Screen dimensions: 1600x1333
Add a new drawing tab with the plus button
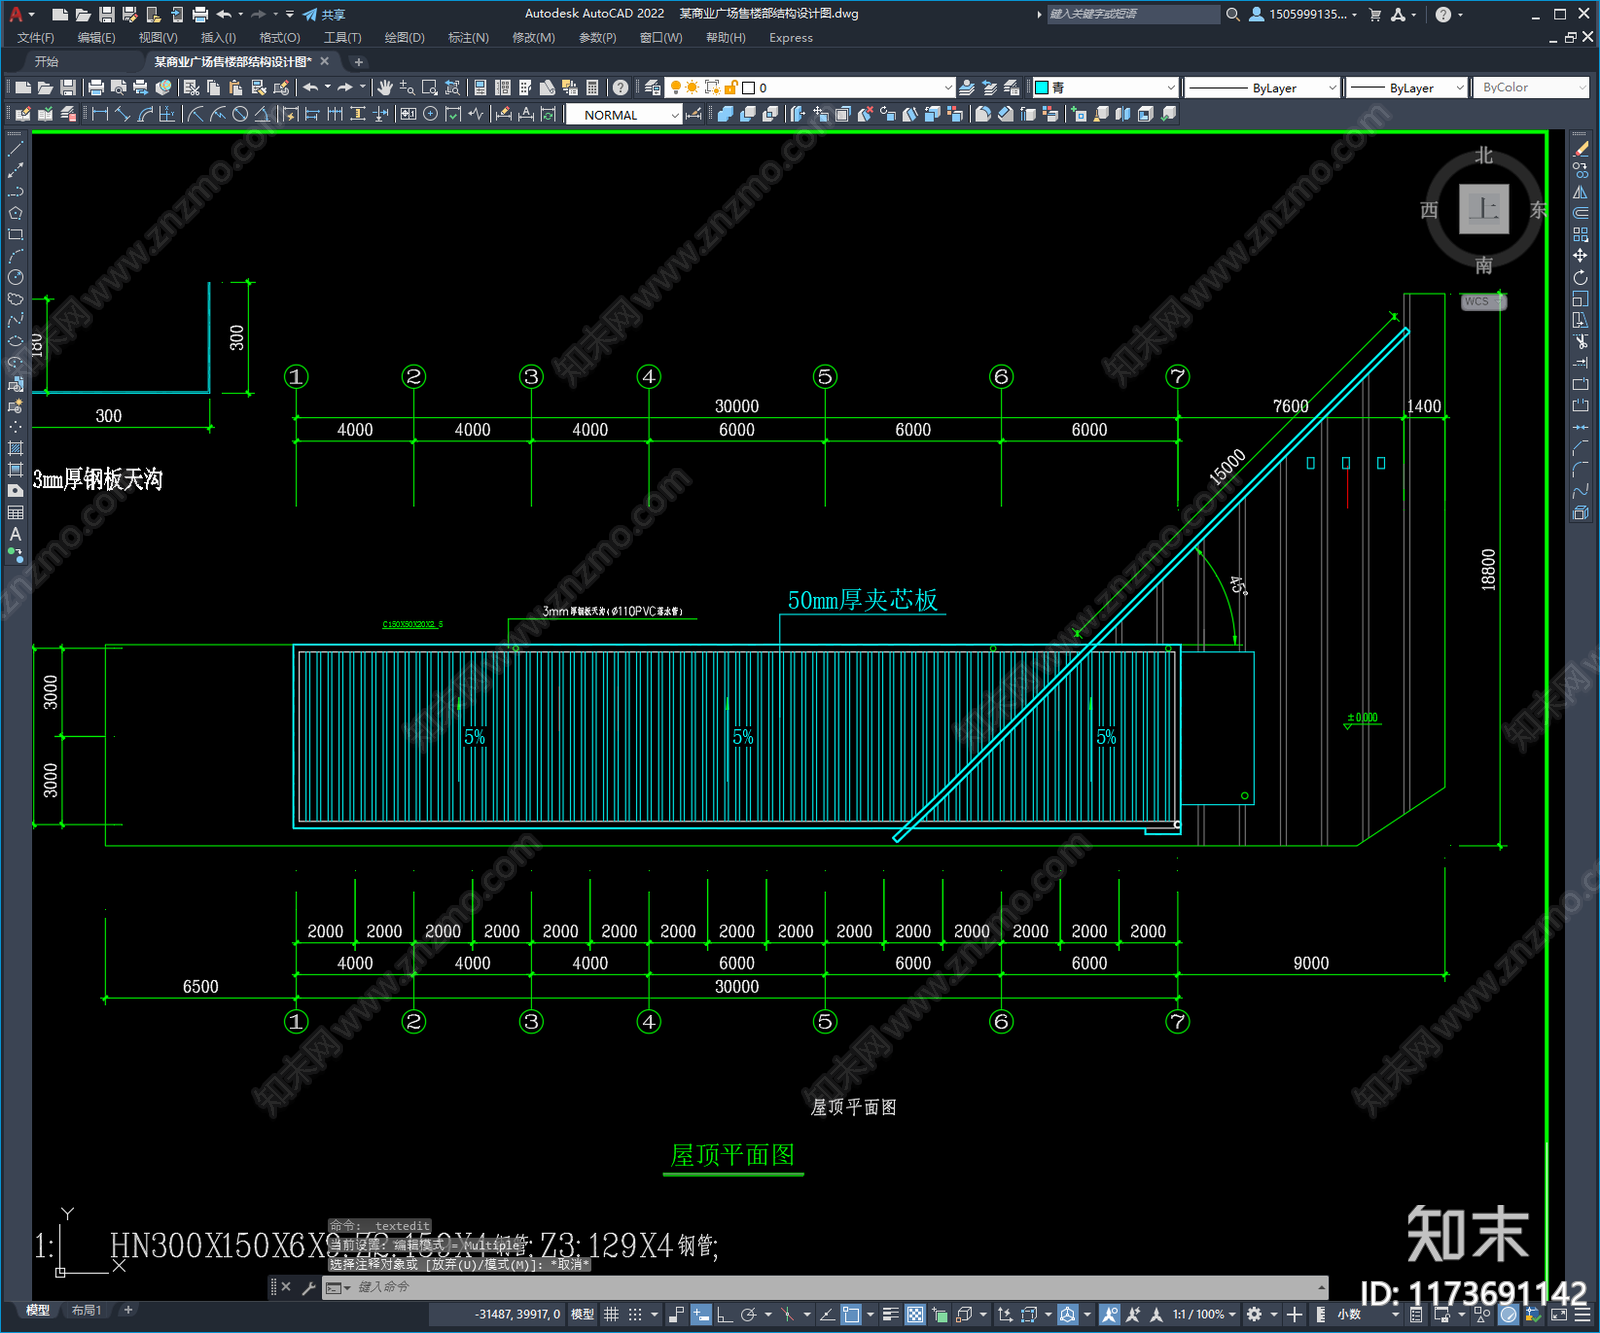point(358,62)
